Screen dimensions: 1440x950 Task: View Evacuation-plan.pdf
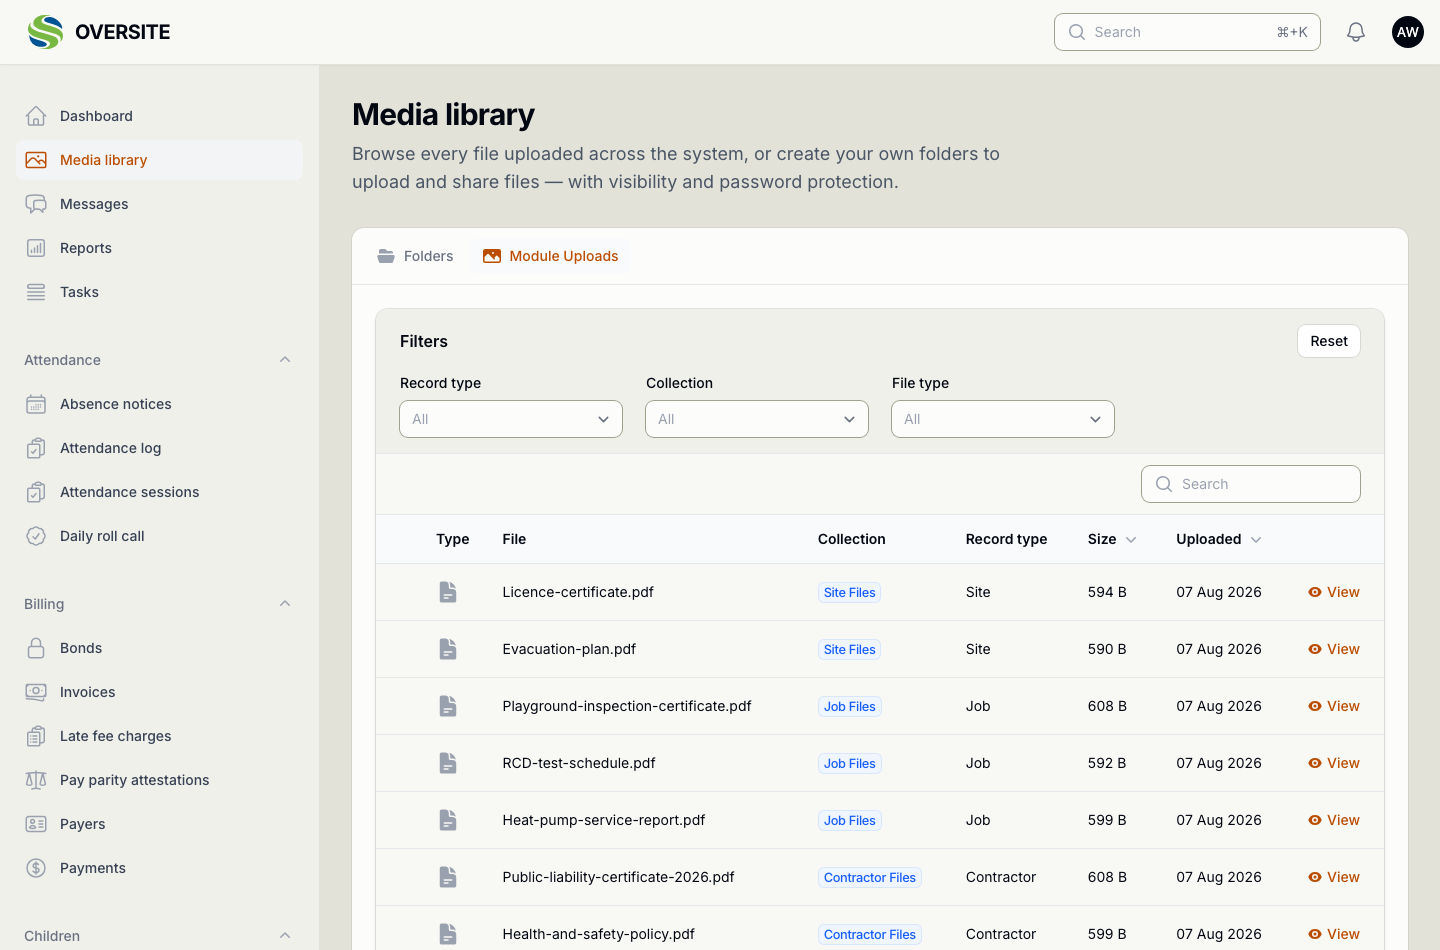1334,649
